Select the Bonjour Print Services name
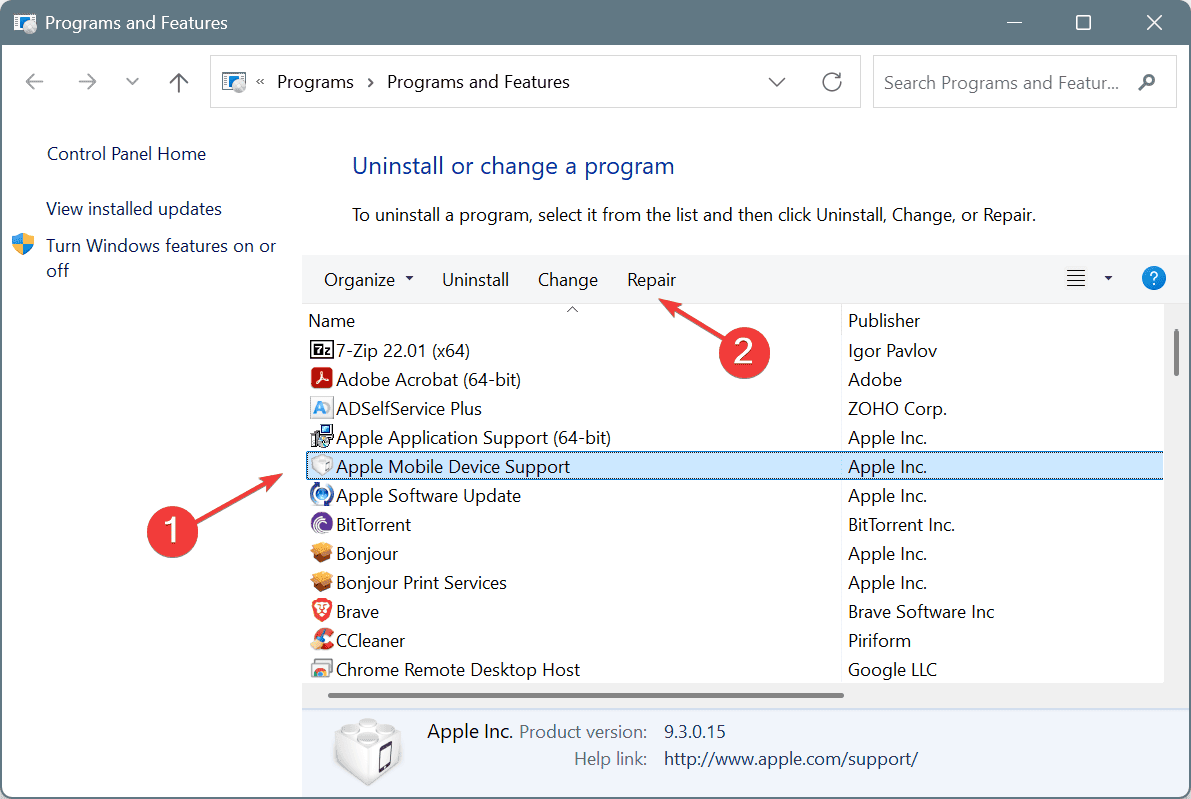1191x799 pixels. coord(421,583)
